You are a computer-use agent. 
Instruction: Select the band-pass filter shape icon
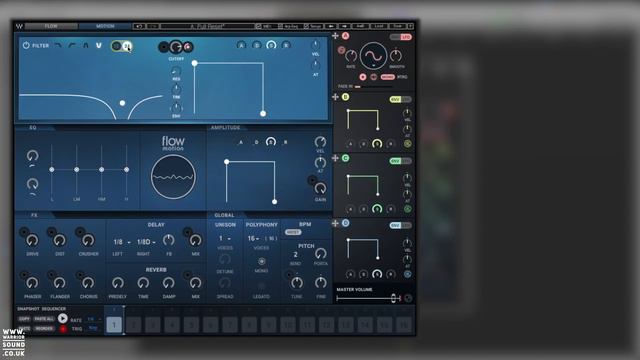(85, 45)
